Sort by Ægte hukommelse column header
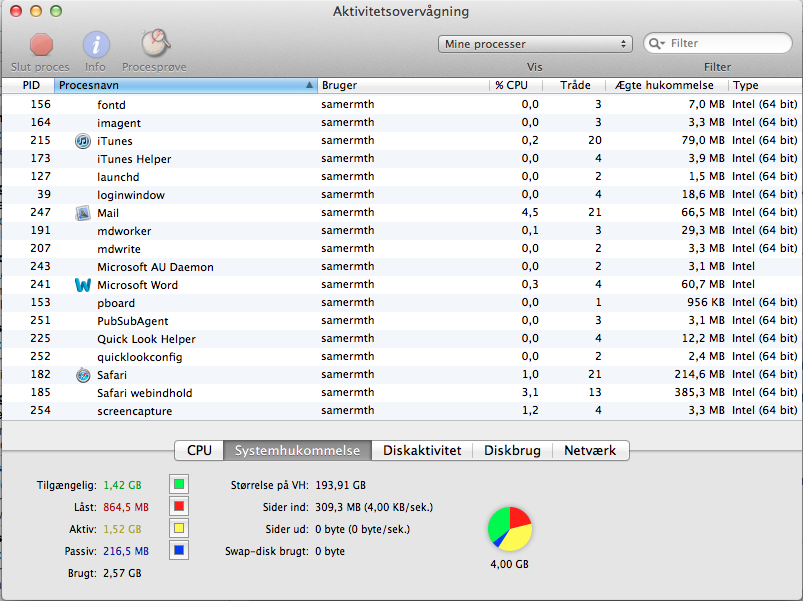The image size is (803, 601). coord(667,85)
